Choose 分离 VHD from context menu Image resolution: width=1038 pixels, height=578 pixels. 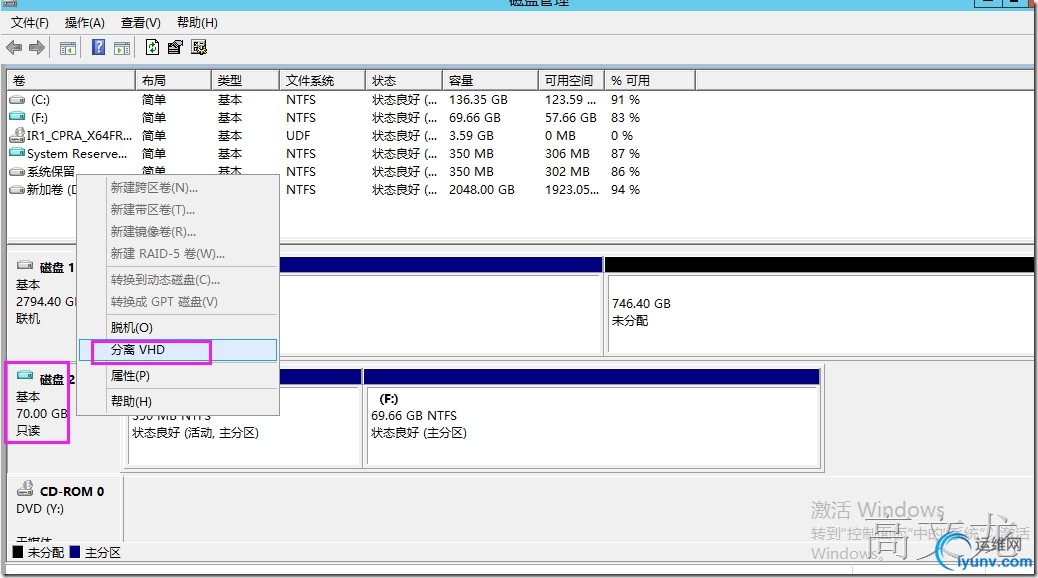tap(178, 350)
